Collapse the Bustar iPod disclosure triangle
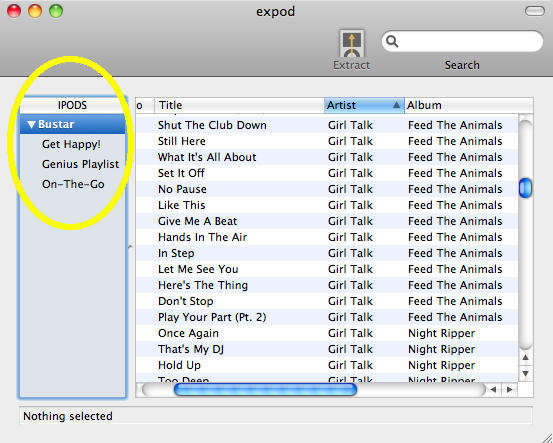This screenshot has height=443, width=553. (31, 125)
